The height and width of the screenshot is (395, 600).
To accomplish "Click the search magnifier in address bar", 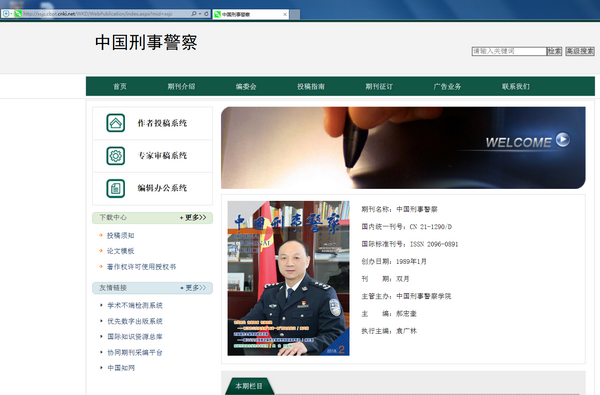I will tap(194, 14).
